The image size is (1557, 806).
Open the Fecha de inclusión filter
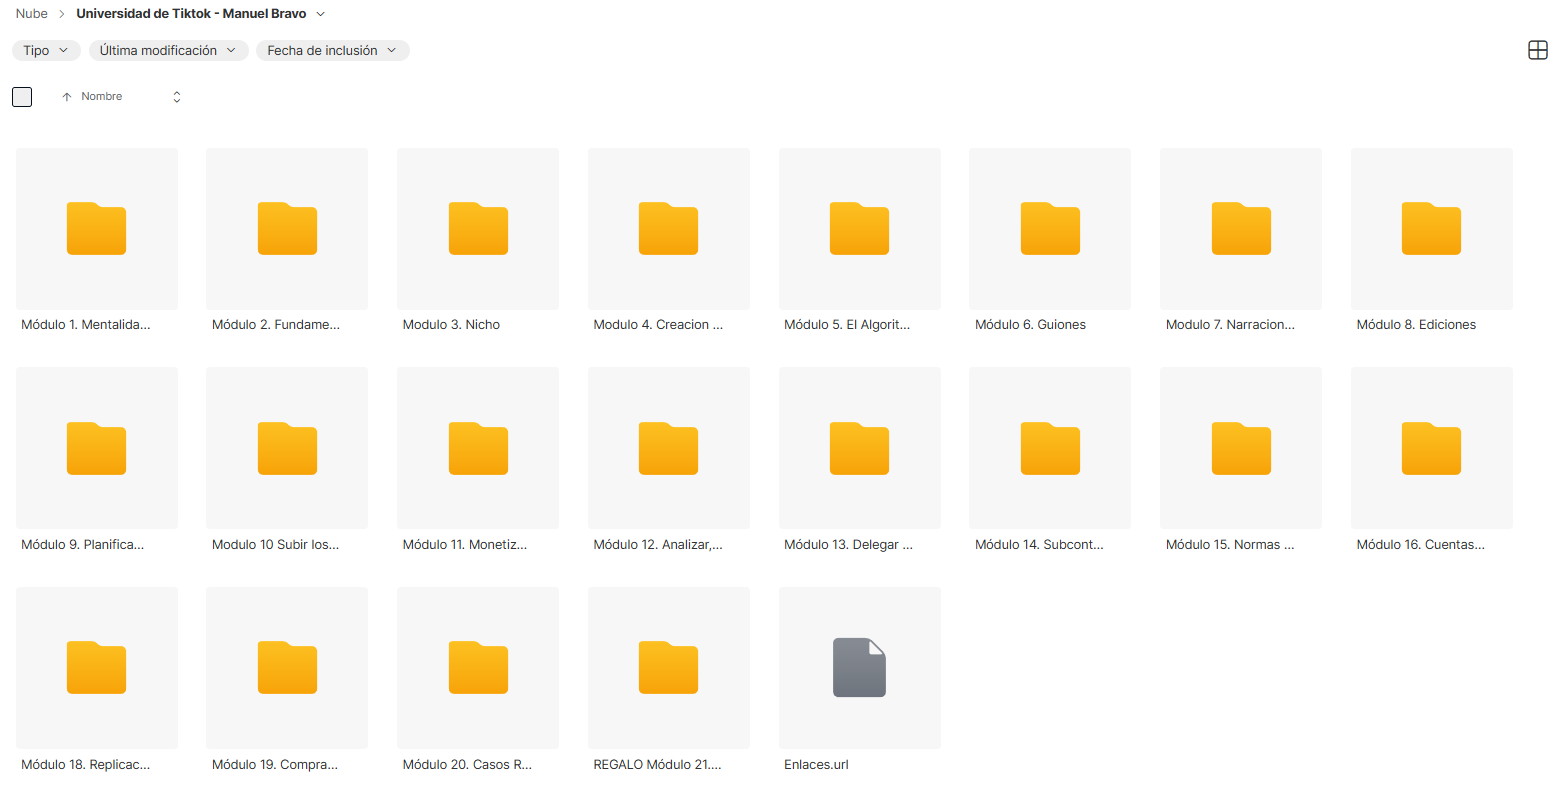tap(332, 50)
